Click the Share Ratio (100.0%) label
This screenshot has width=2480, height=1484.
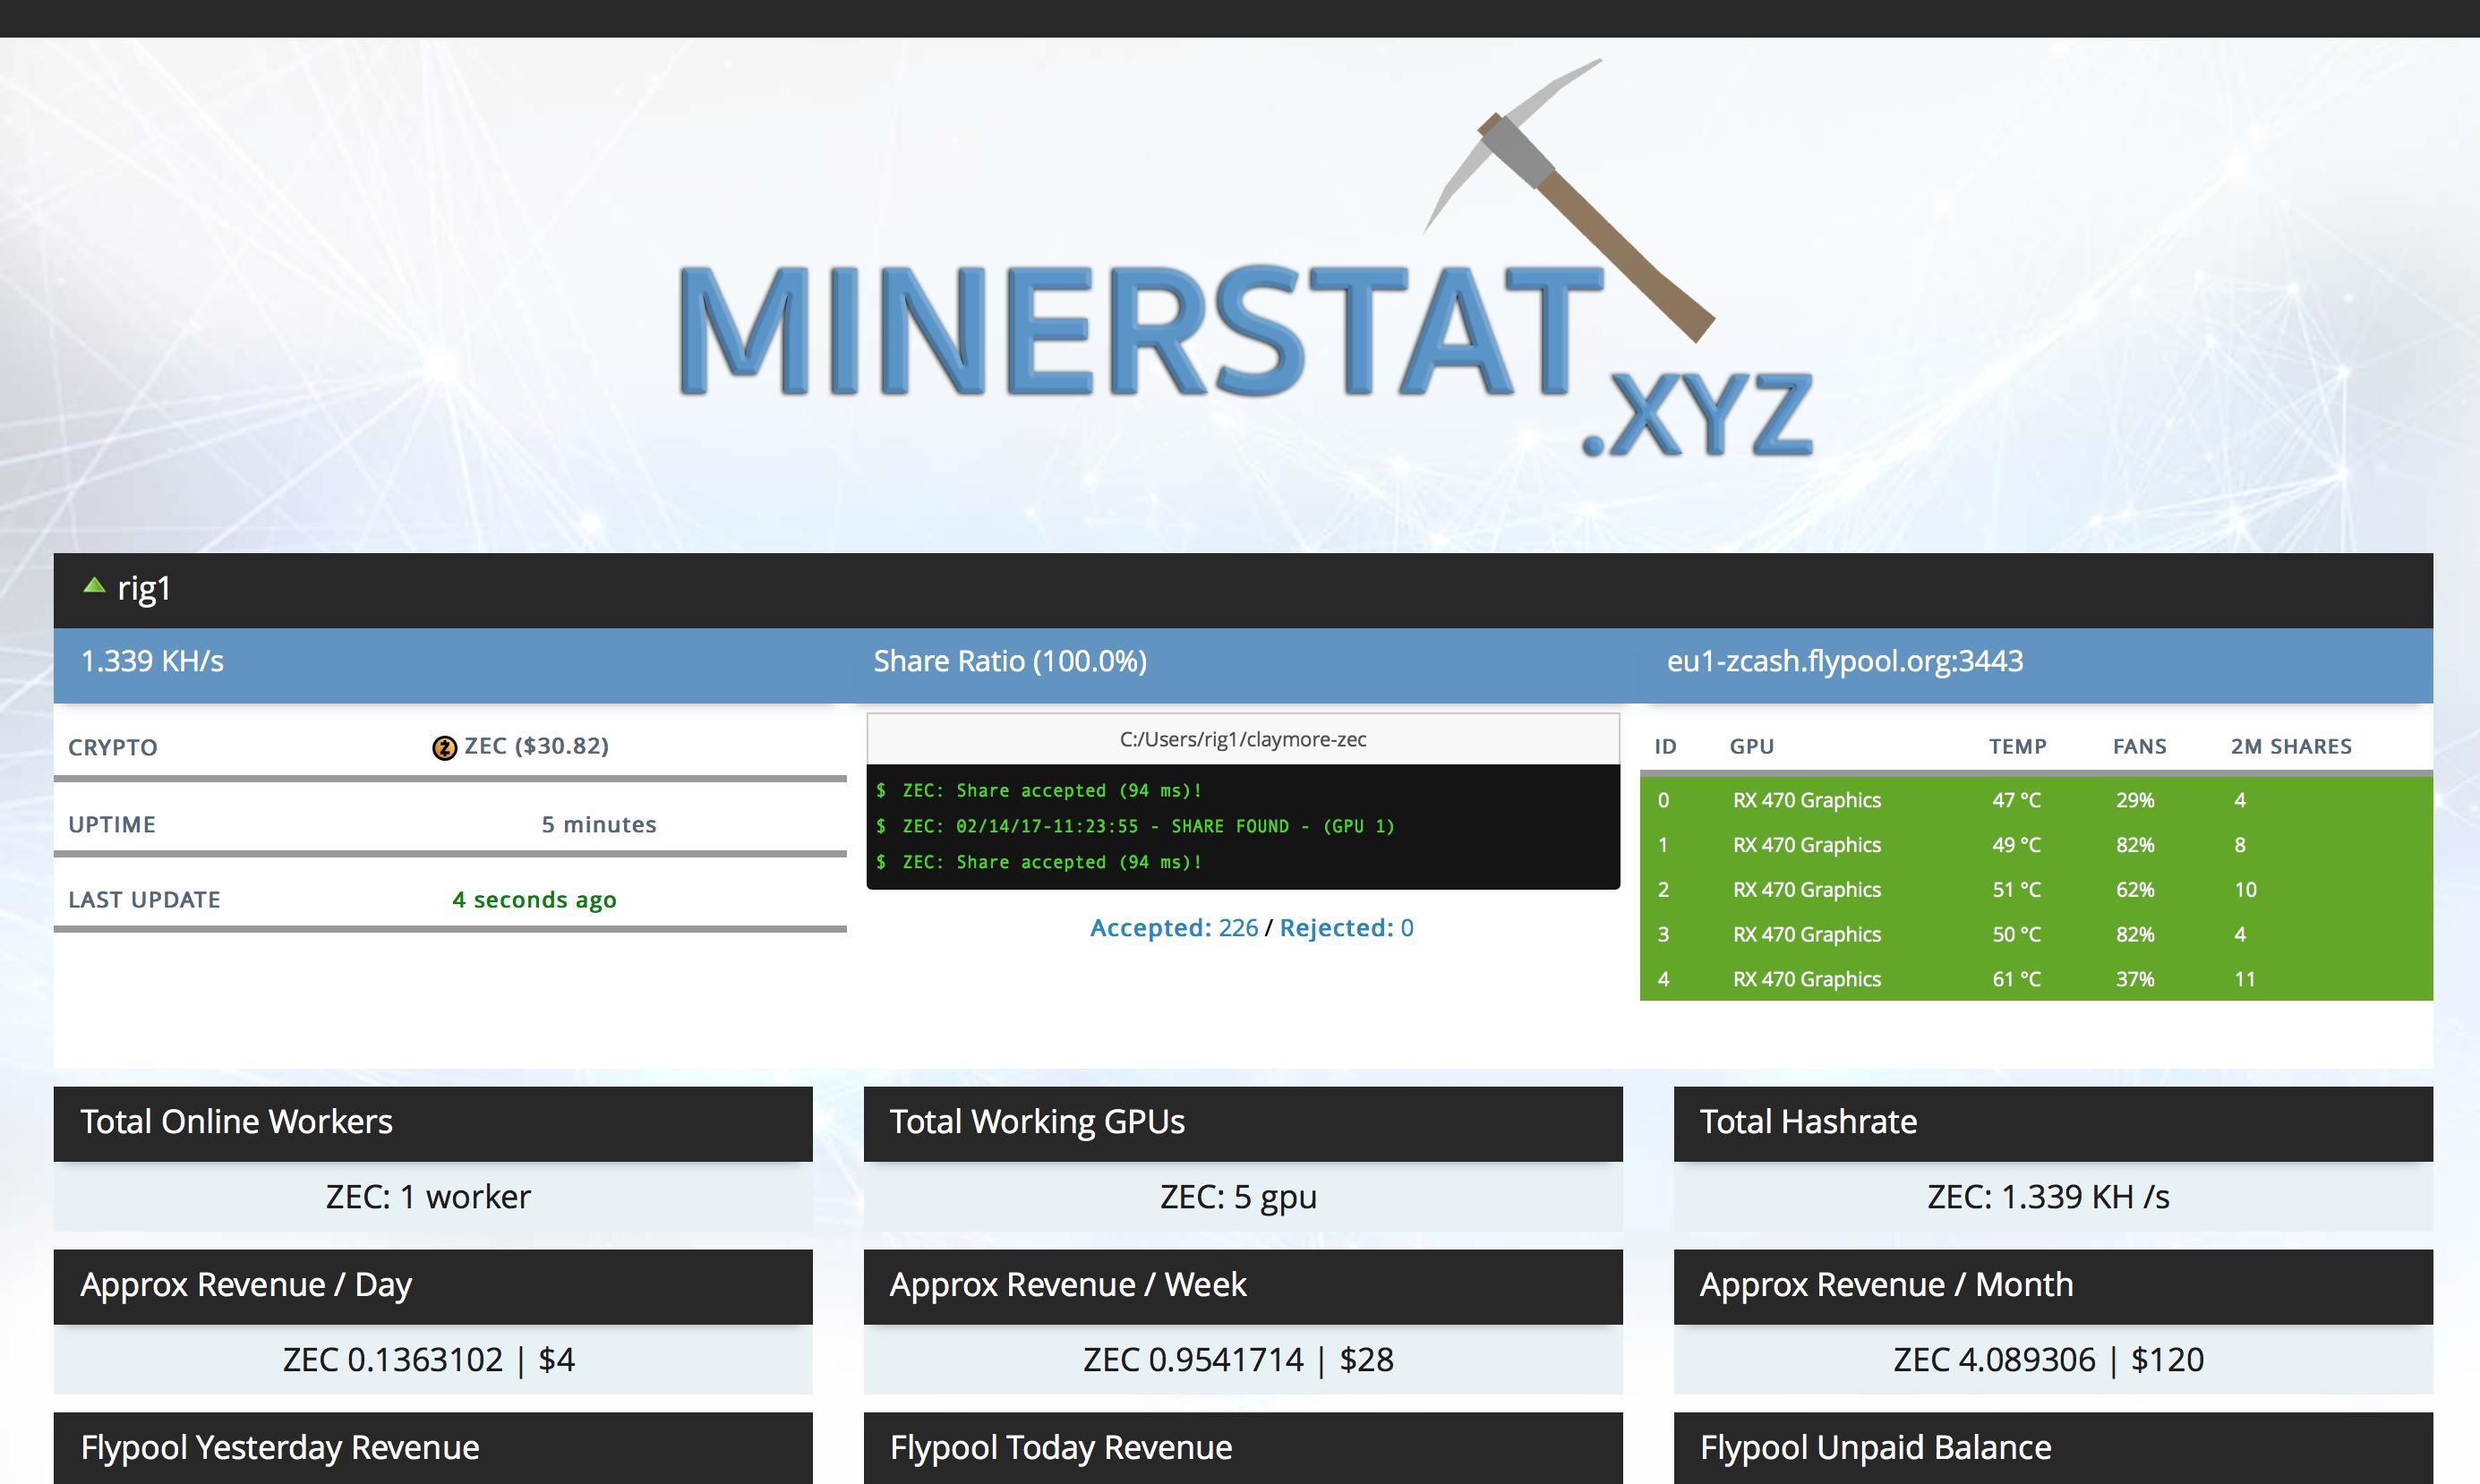click(1010, 661)
